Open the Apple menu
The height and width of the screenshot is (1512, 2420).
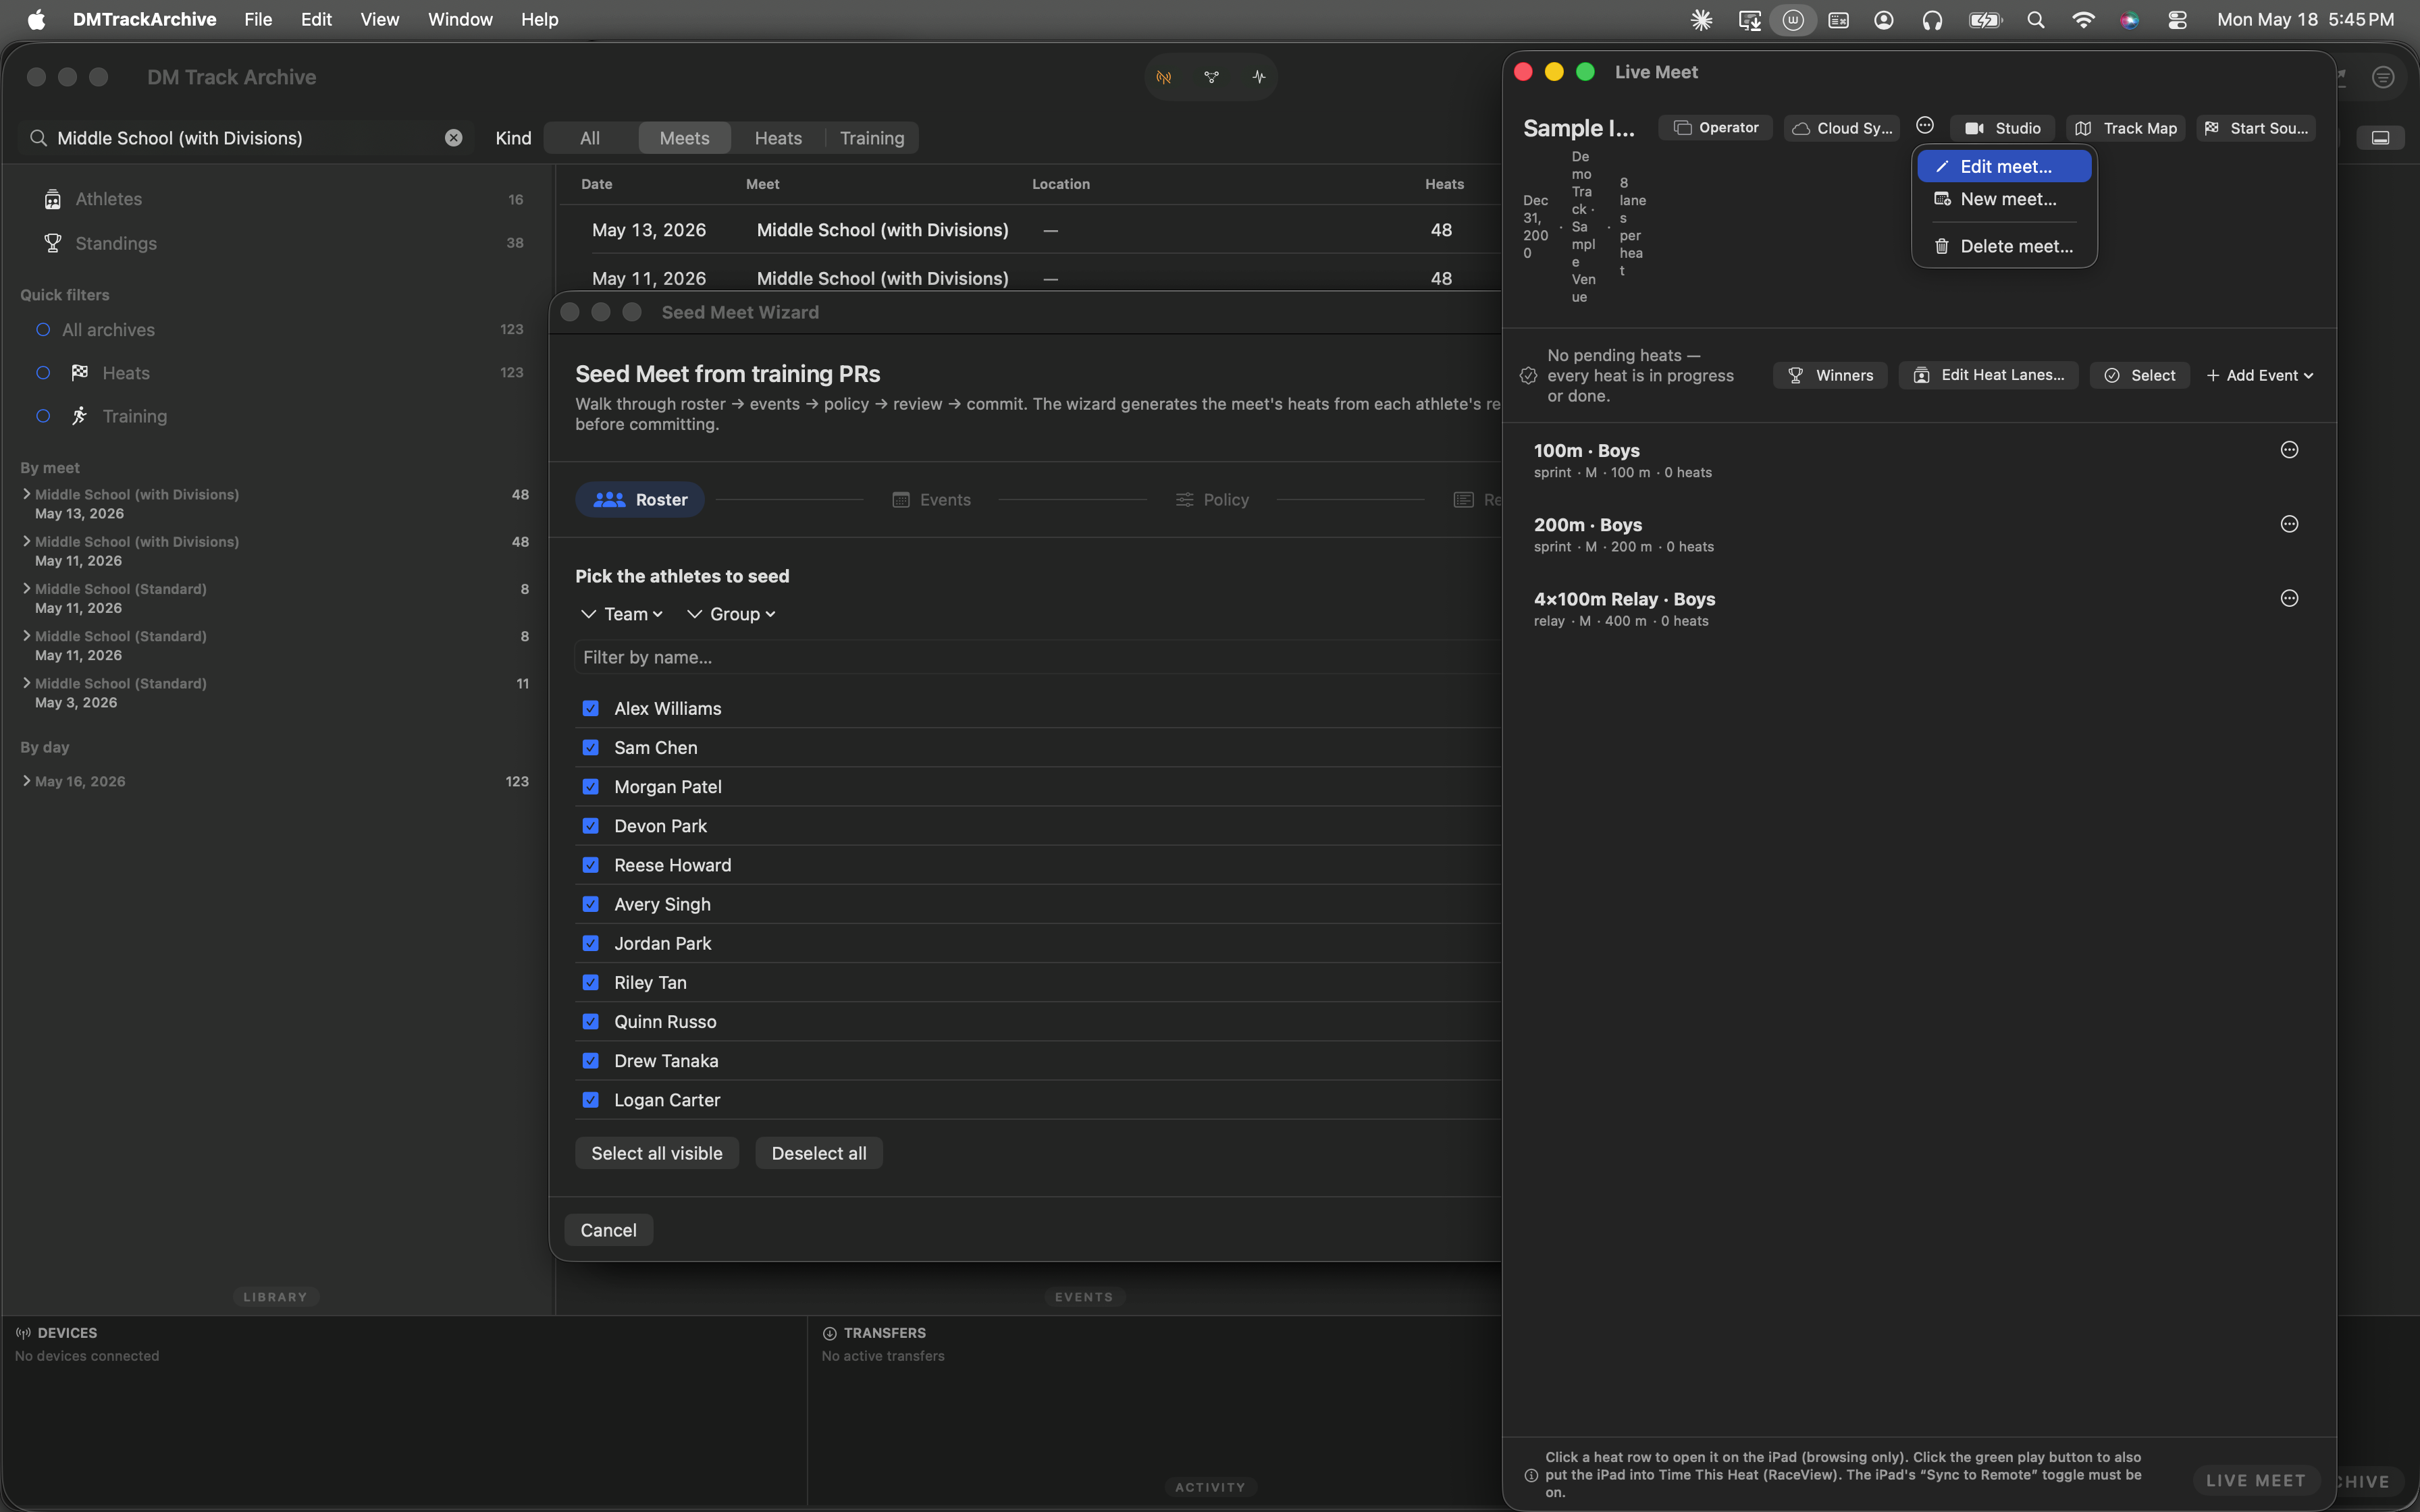(x=36, y=20)
